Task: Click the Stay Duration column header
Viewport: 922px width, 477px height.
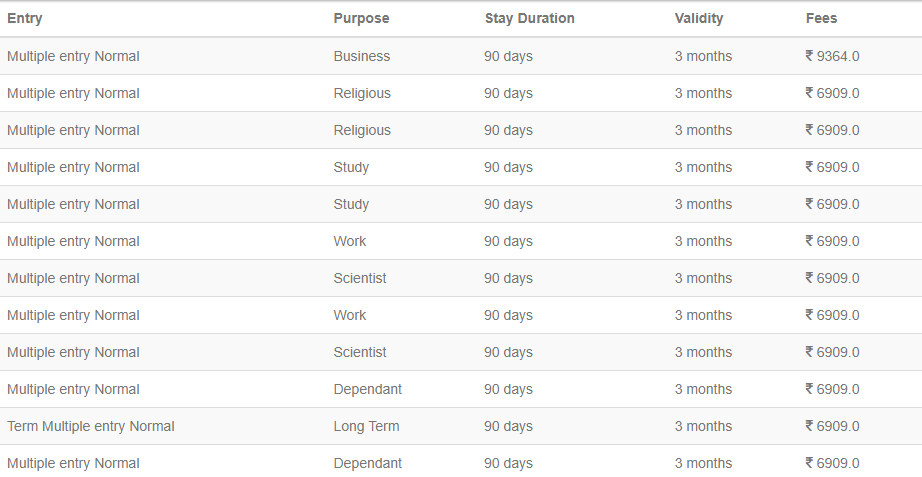Action: tap(529, 18)
